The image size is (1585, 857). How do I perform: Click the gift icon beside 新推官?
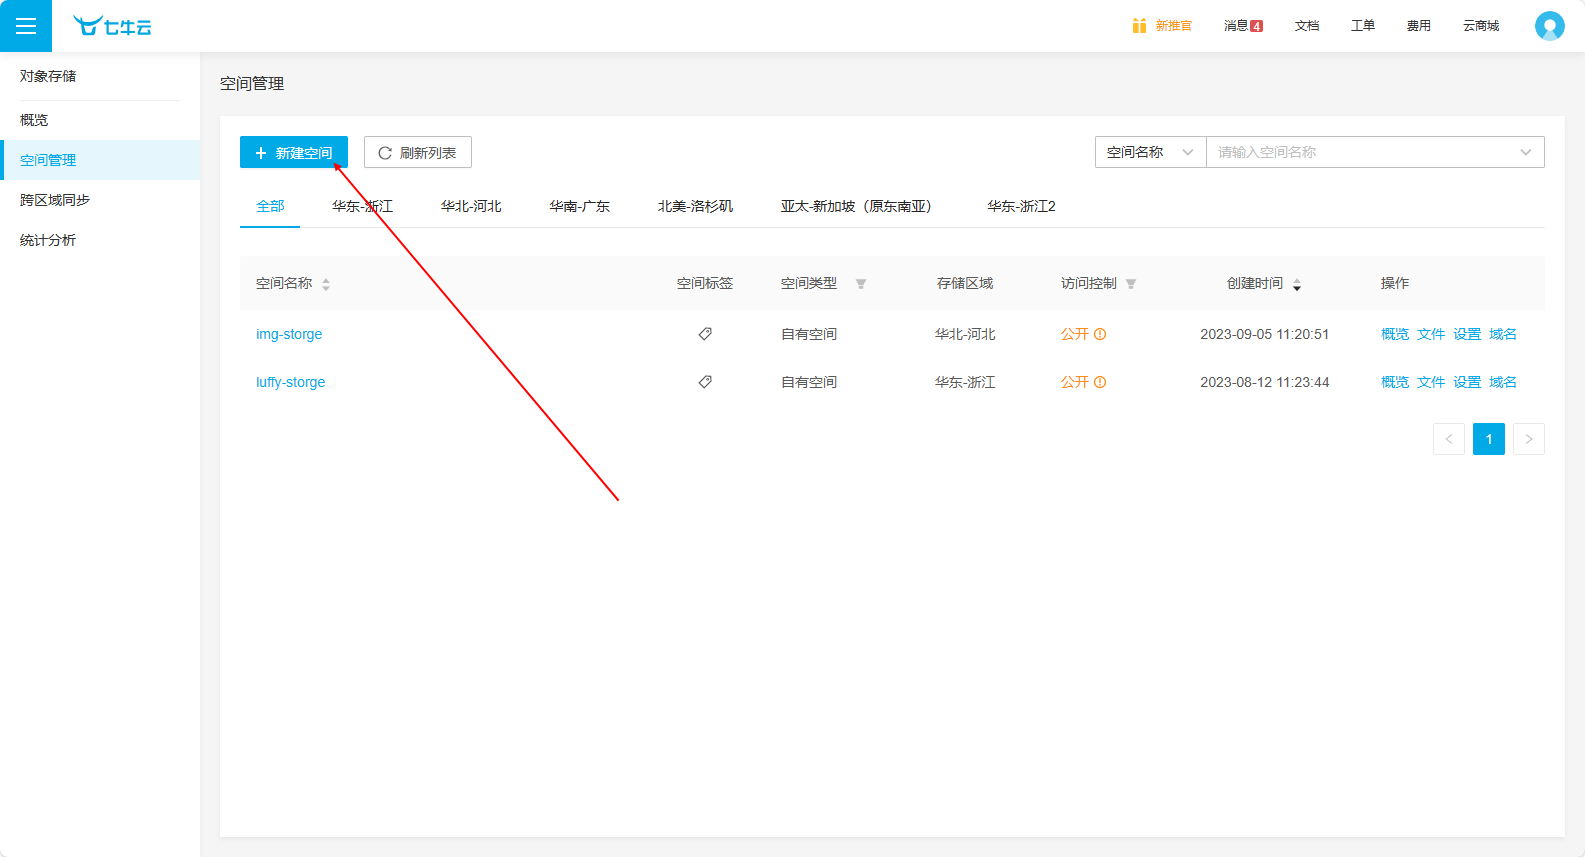coord(1139,26)
